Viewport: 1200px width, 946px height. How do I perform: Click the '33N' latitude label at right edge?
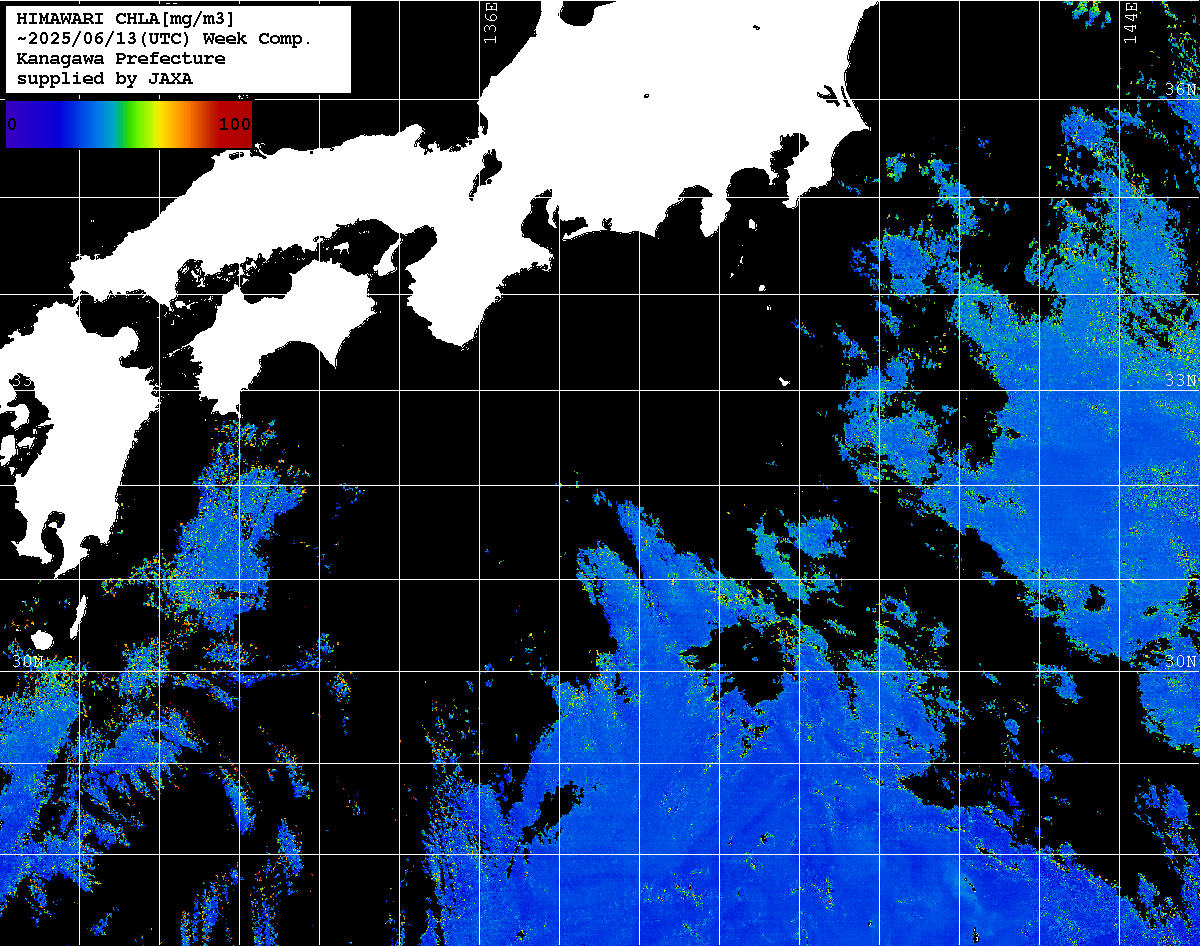point(1181,381)
